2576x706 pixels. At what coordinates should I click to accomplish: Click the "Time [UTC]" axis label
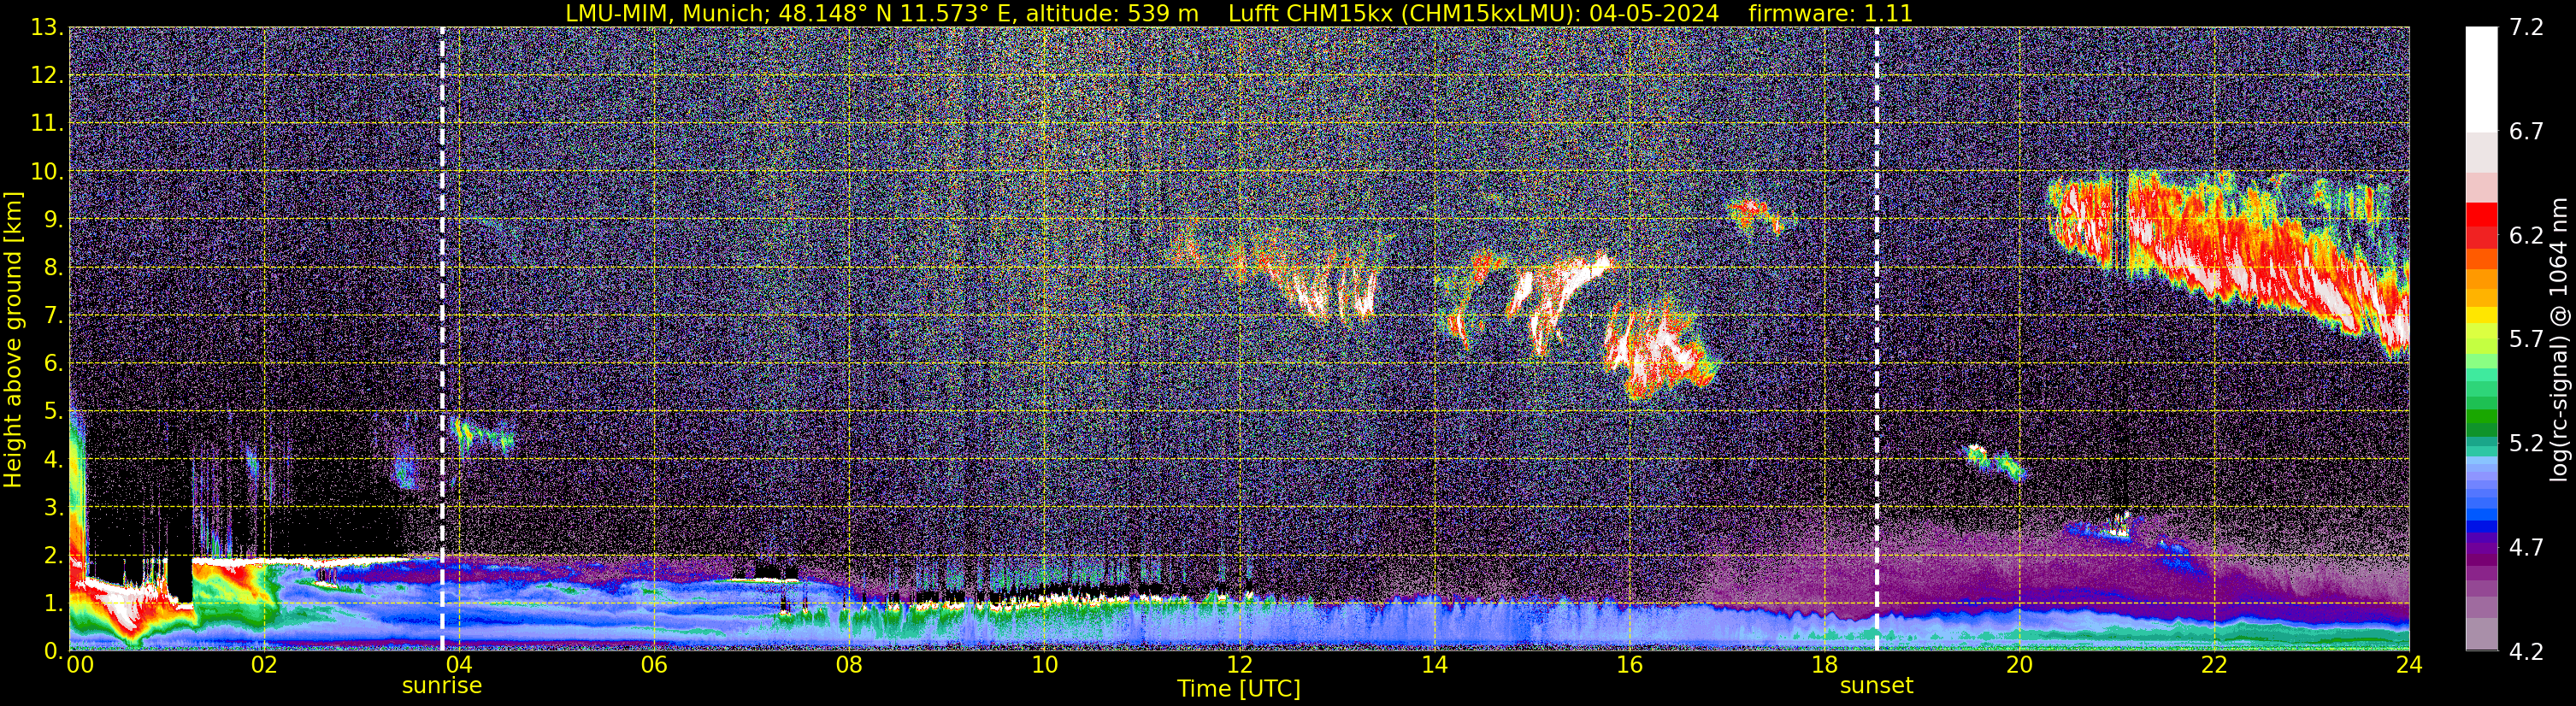1239,688
